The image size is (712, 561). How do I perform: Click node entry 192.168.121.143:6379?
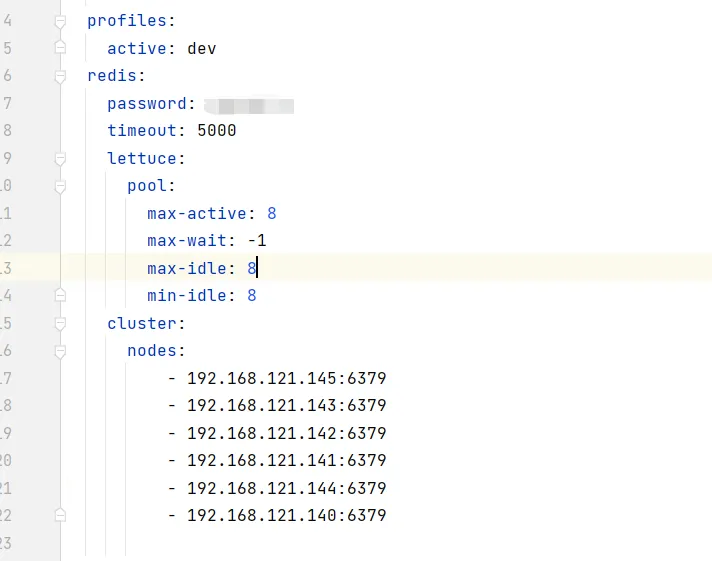pyautogui.click(x=287, y=405)
